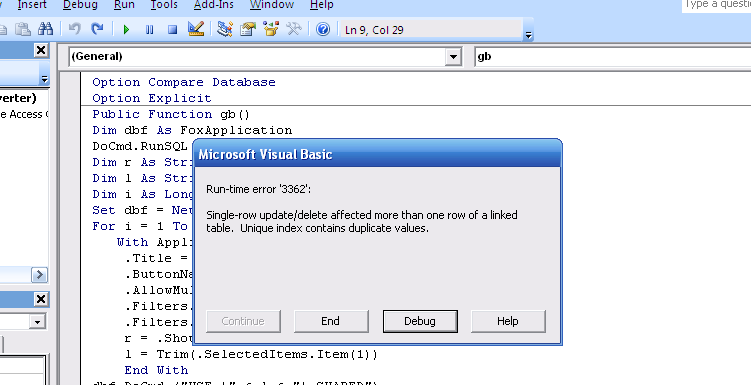751x385 pixels.
Task: Open the Add-Ins menu
Action: [214, 5]
